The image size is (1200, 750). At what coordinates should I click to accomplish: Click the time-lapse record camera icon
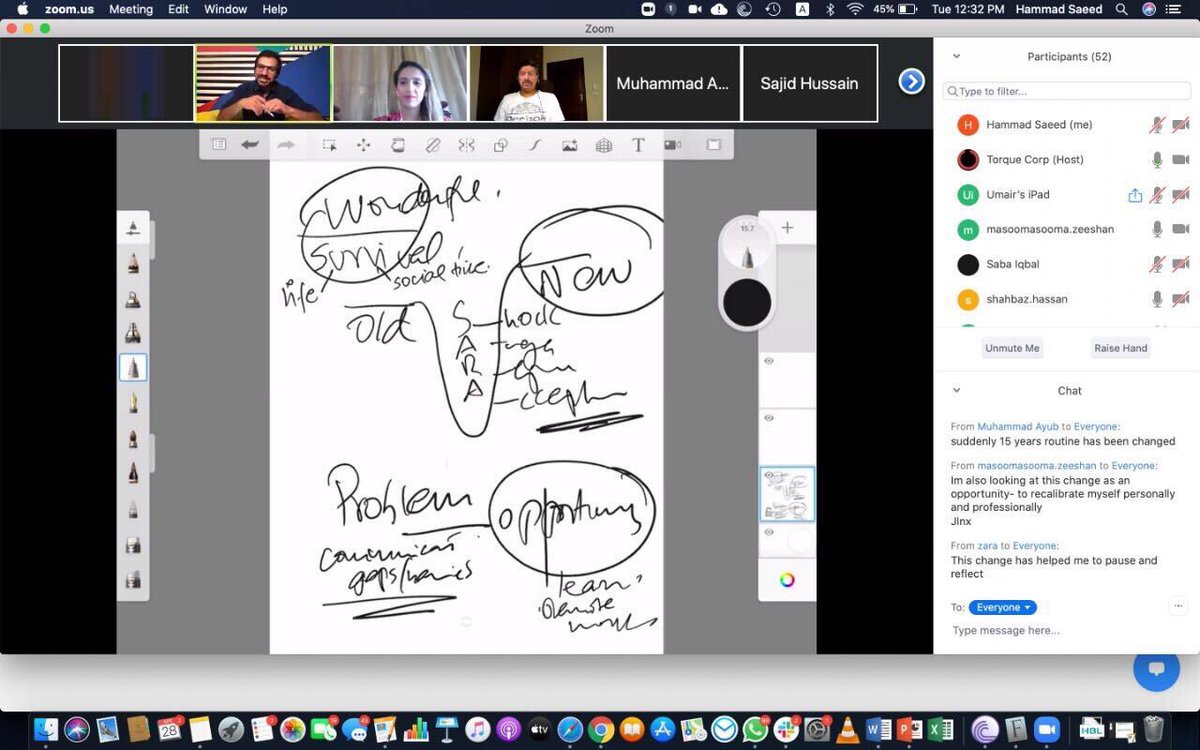point(673,145)
